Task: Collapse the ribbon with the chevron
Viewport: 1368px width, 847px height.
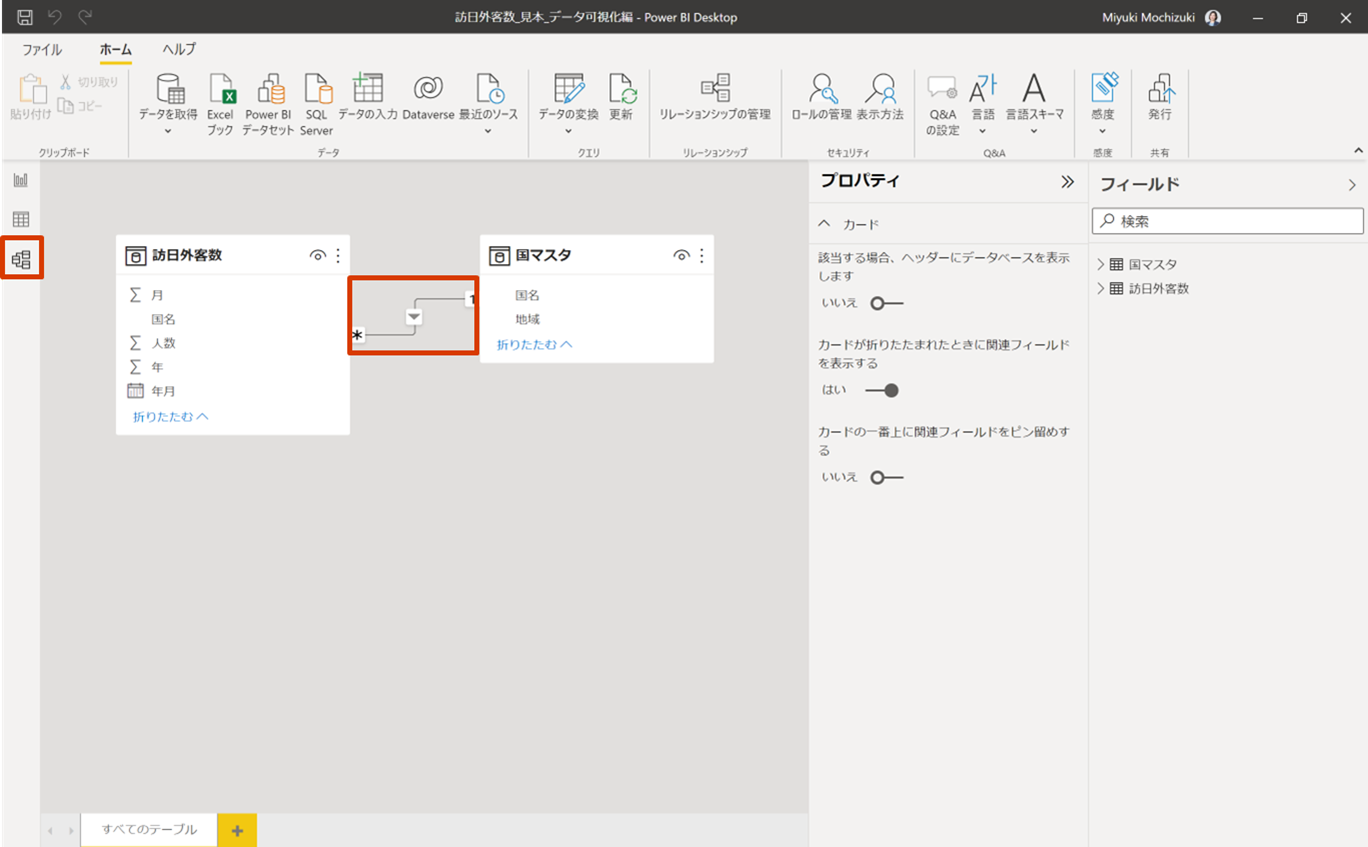Action: [1358, 150]
